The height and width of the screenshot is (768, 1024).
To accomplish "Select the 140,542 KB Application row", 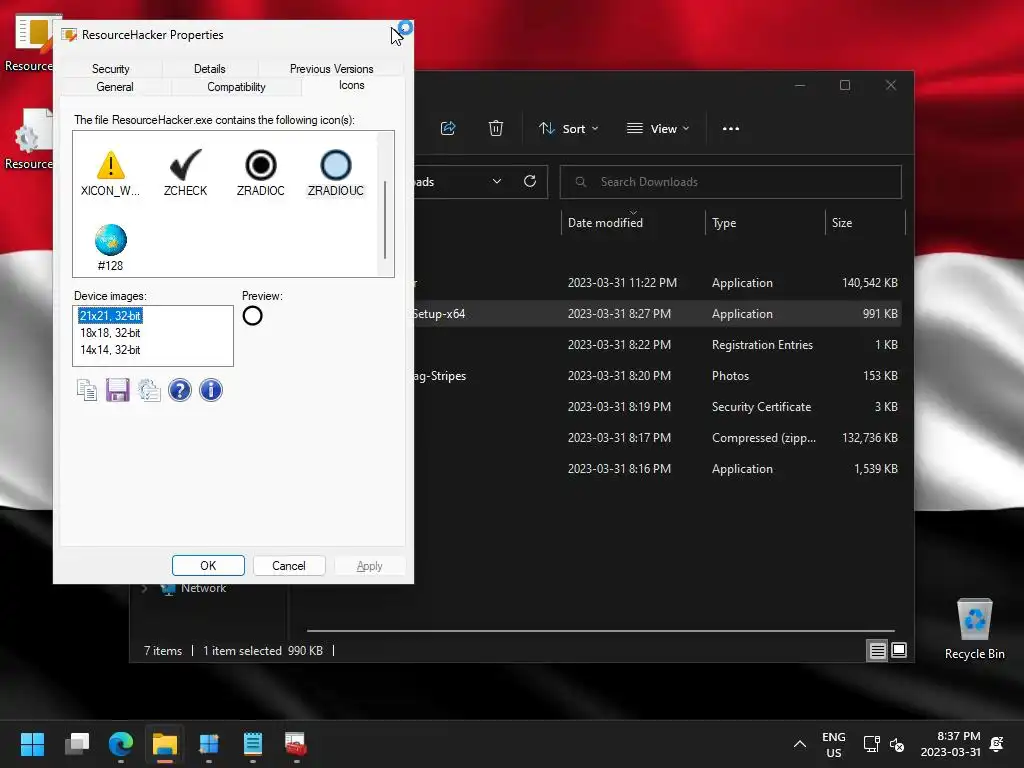I will point(660,283).
